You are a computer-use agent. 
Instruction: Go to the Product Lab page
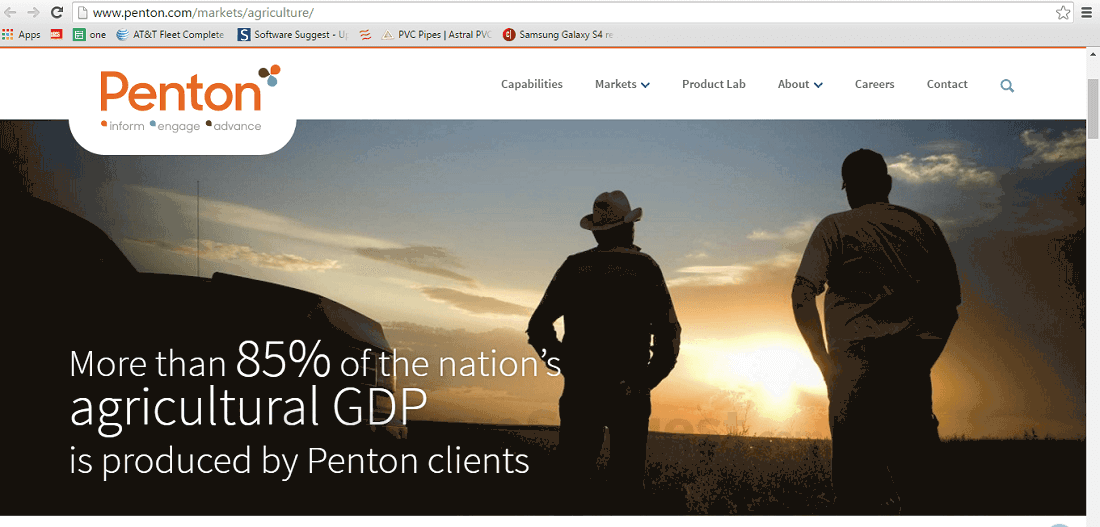[x=713, y=84]
